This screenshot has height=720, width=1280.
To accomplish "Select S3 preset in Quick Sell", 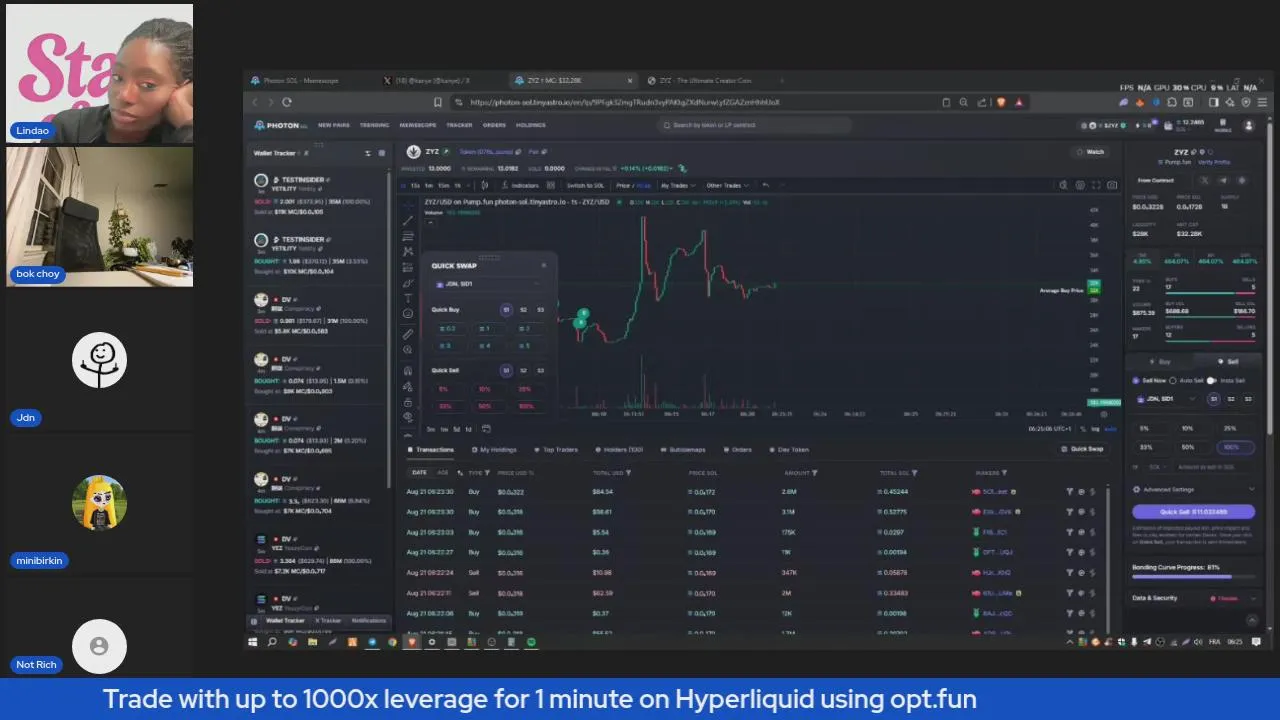I will 541,370.
